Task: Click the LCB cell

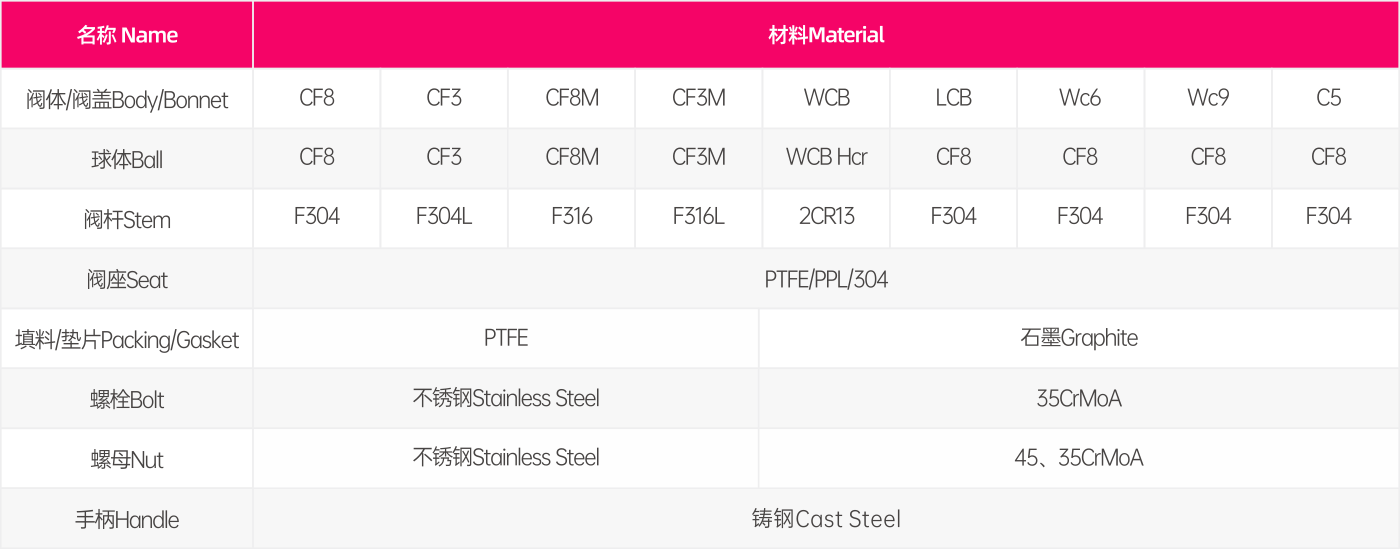Action: [953, 99]
